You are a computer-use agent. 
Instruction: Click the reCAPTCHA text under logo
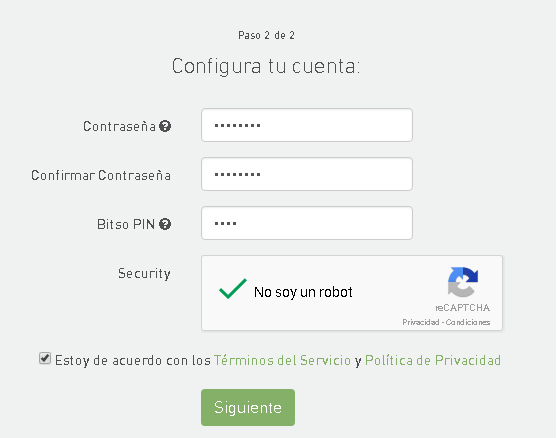pos(463,308)
